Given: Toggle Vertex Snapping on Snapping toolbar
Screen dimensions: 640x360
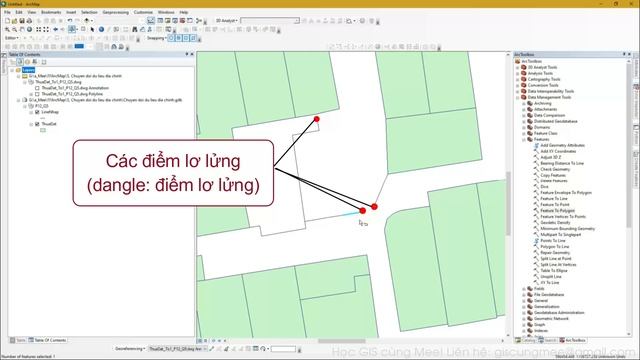Looking at the screenshot, I should pos(186,38).
